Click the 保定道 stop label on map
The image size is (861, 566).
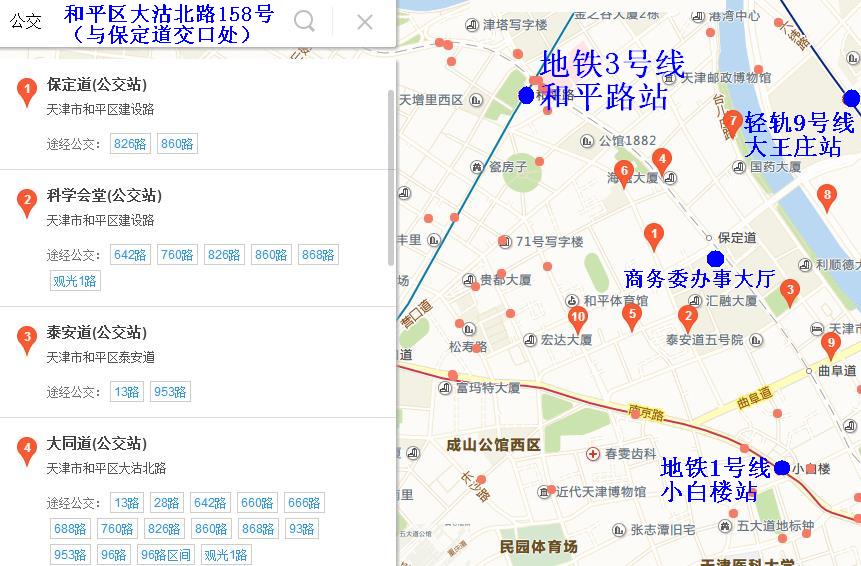click(x=737, y=238)
